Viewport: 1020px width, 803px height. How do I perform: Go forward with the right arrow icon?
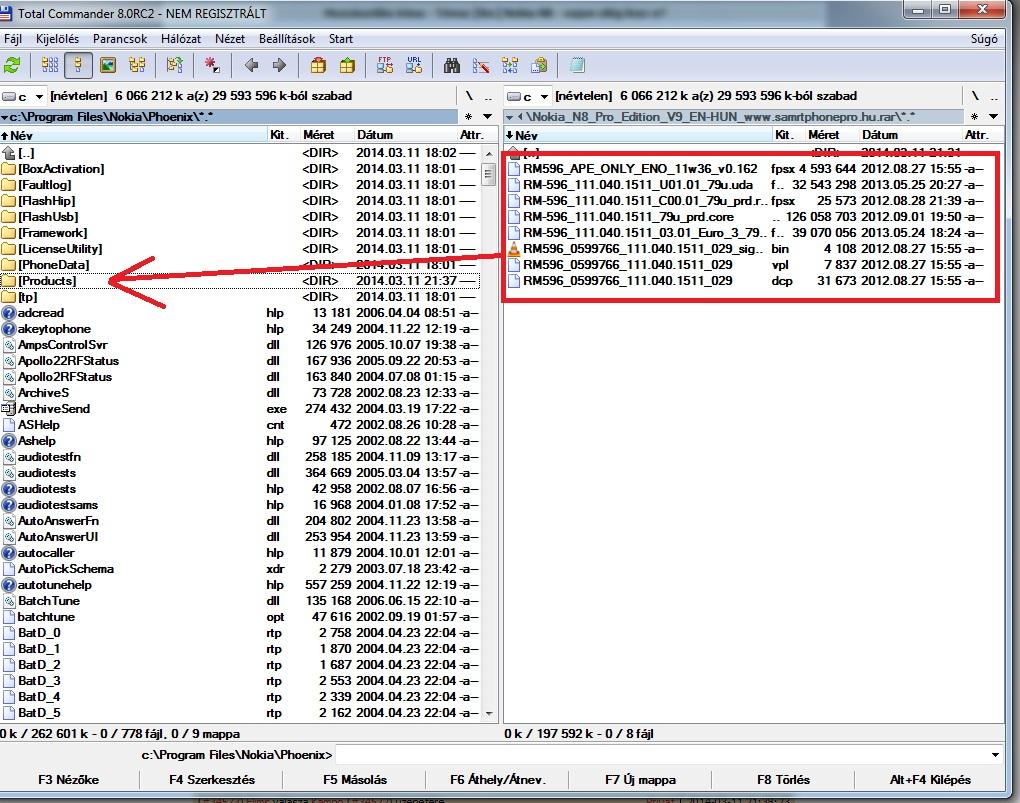coord(279,65)
